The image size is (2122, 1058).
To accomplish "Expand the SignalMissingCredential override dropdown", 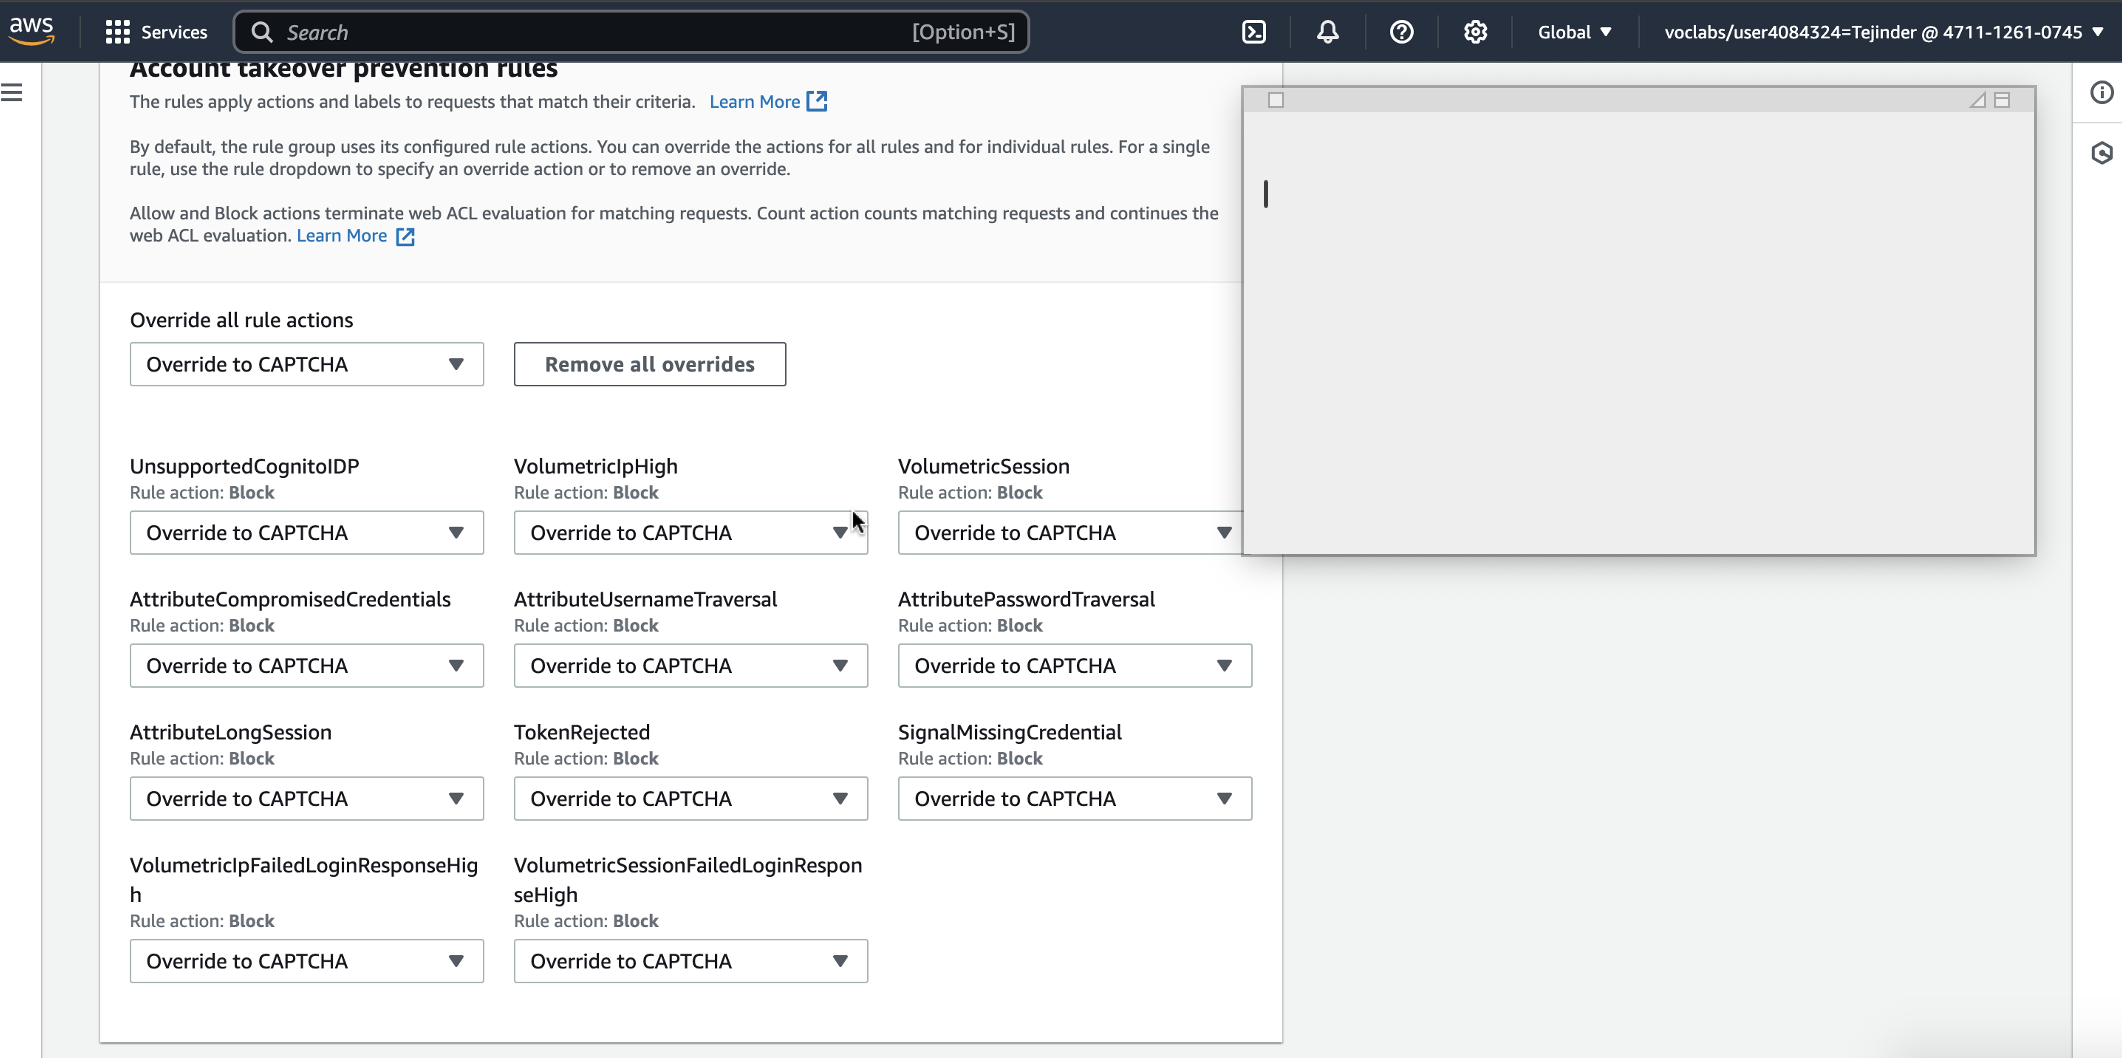I will click(1074, 799).
